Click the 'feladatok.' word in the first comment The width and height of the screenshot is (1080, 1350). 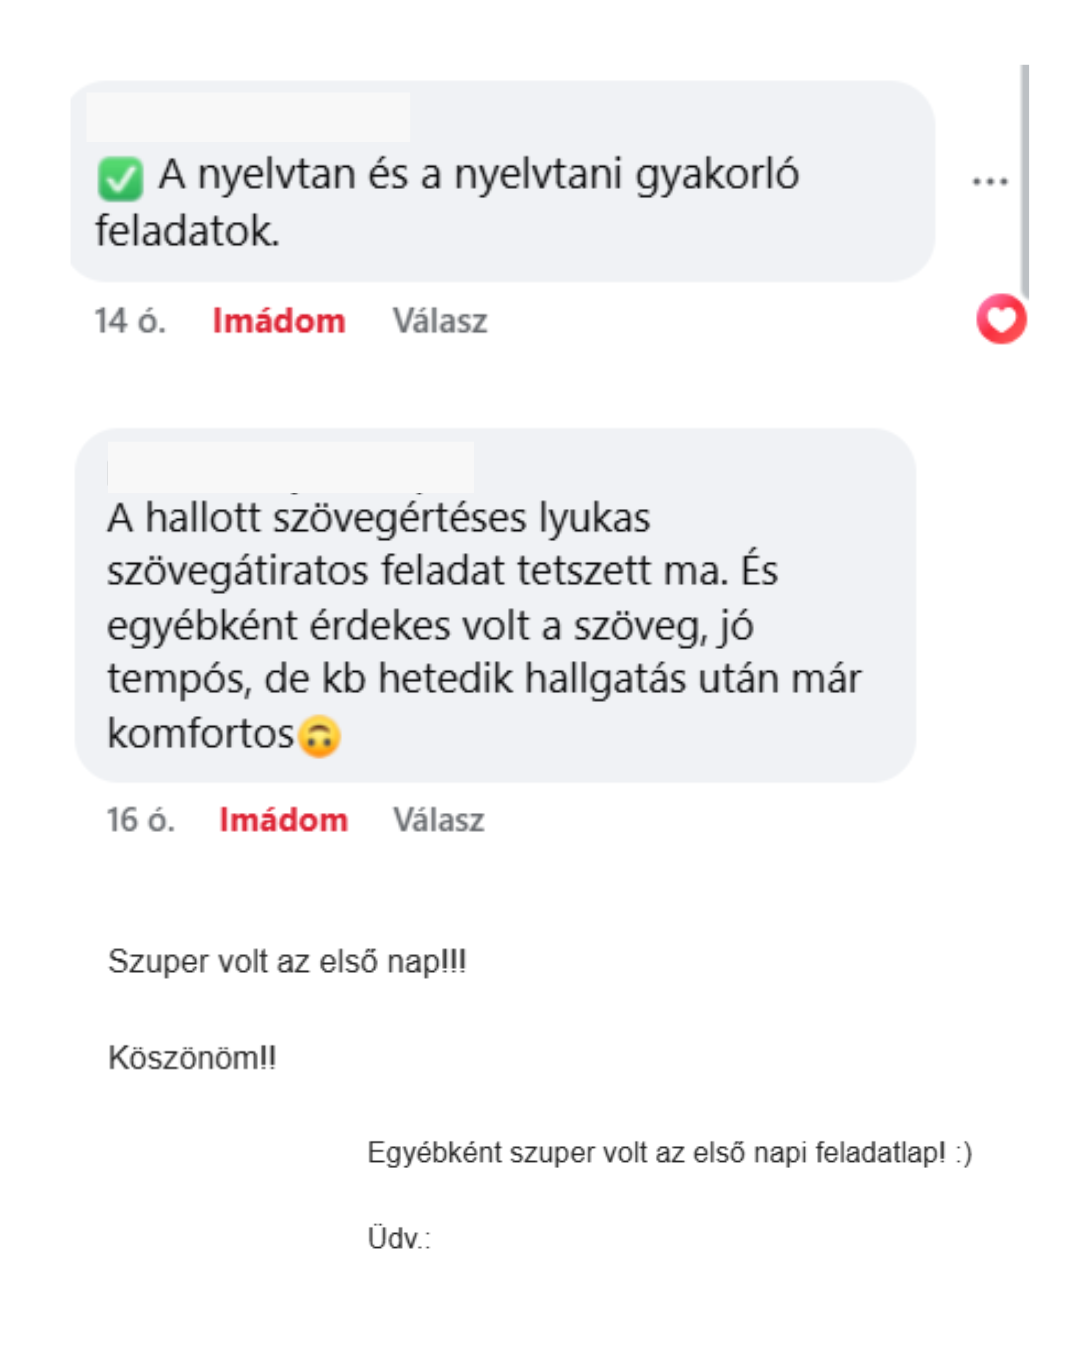coord(187,232)
